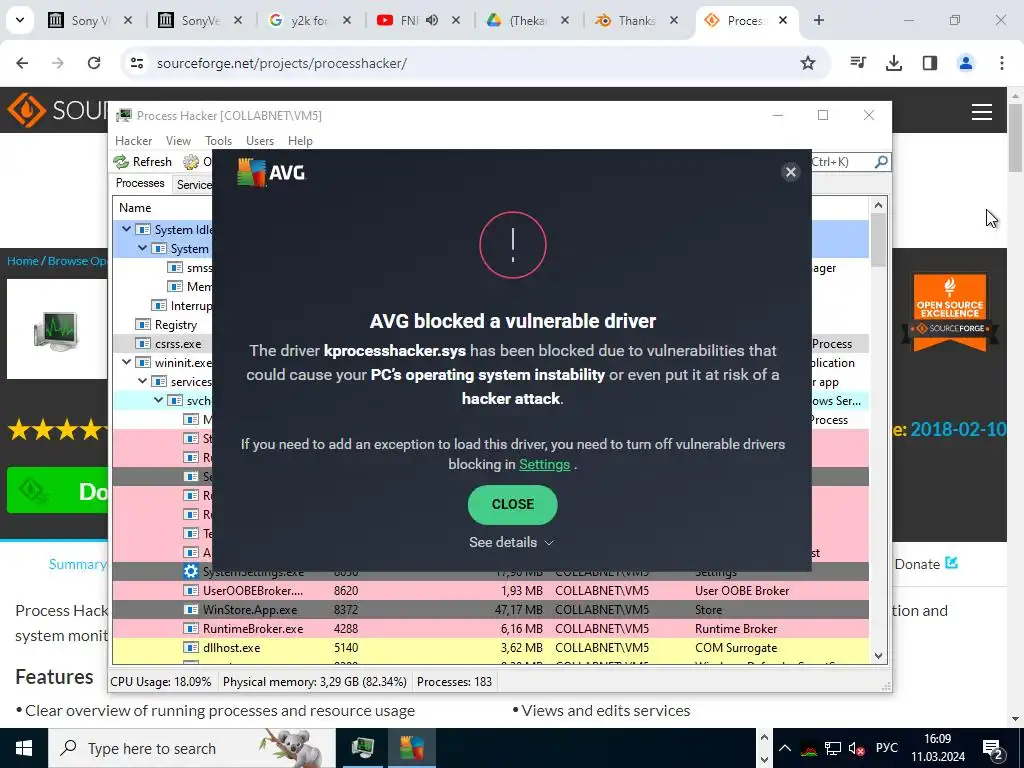This screenshot has height=768, width=1024.
Task: Click the Name column header
Action: coord(135,208)
